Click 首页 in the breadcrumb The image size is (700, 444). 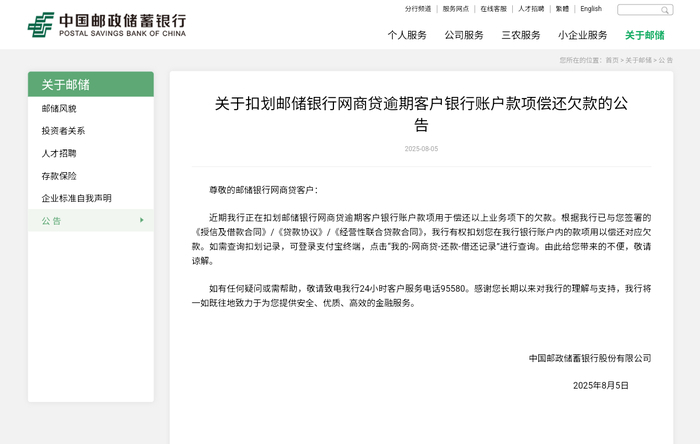pos(612,60)
